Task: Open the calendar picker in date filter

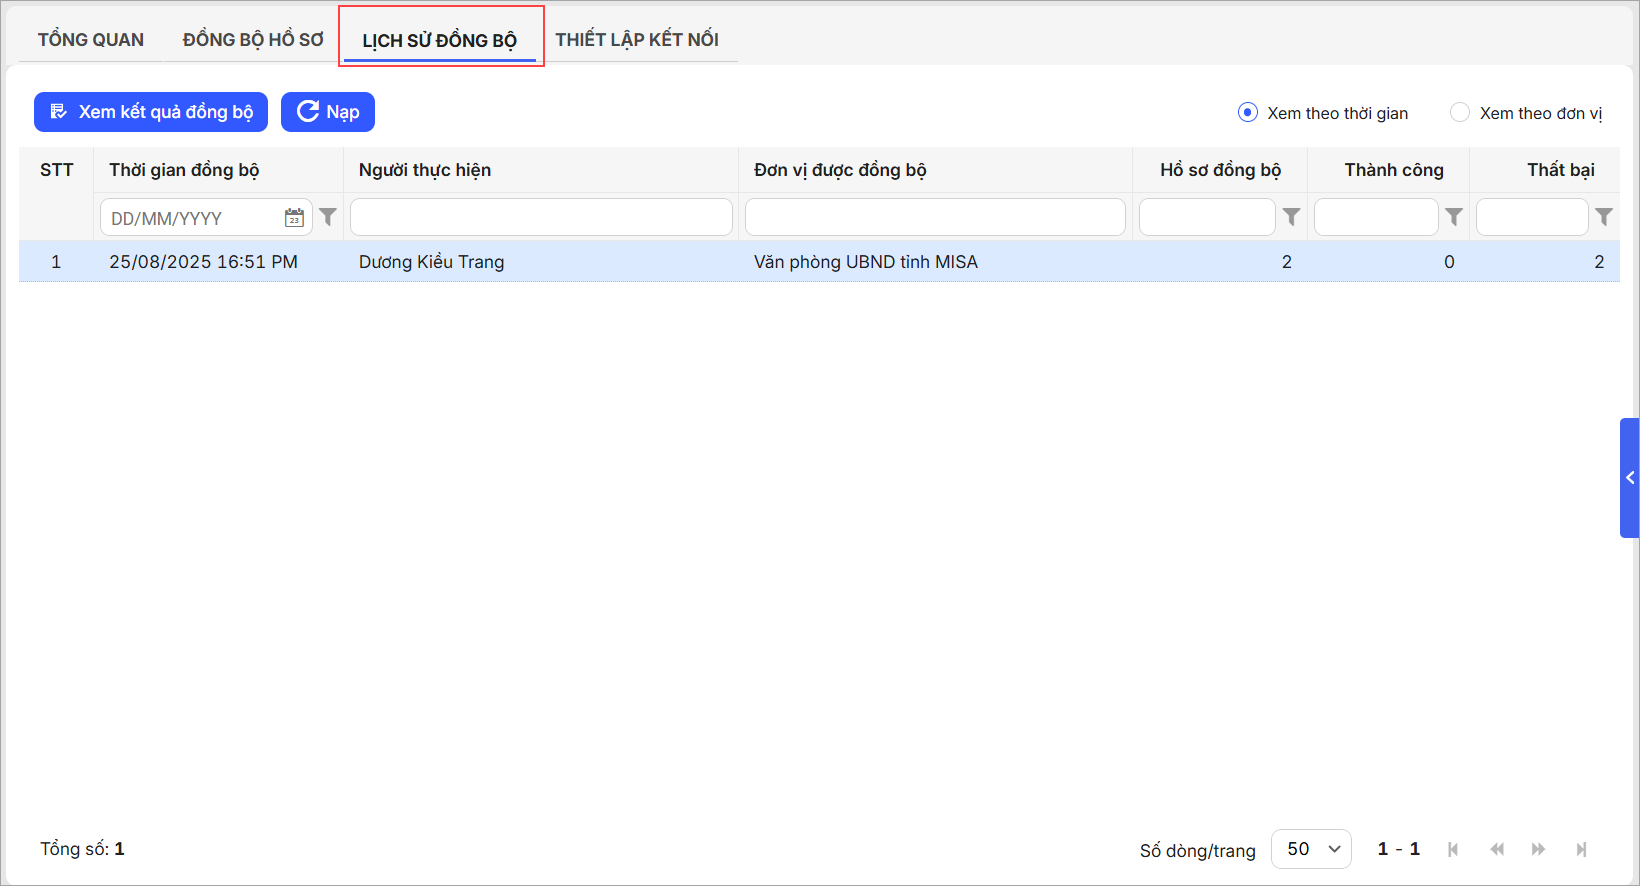Action: (294, 218)
